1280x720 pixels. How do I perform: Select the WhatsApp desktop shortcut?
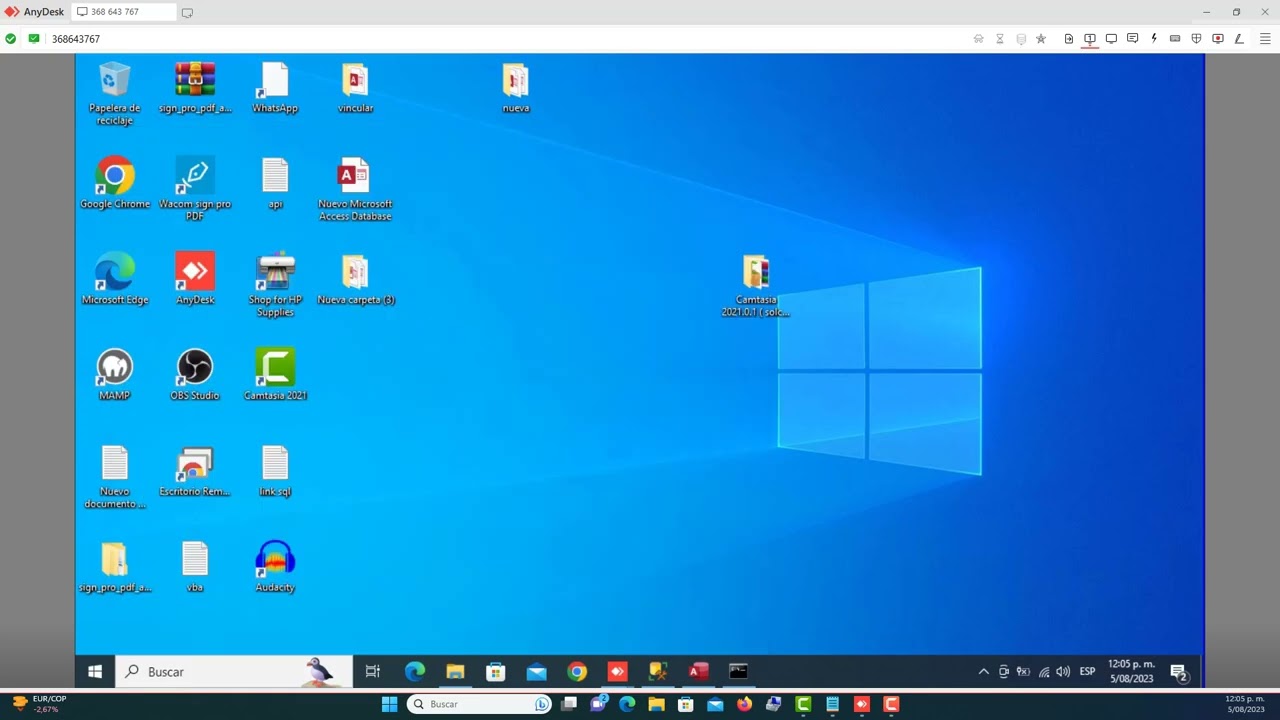275,87
